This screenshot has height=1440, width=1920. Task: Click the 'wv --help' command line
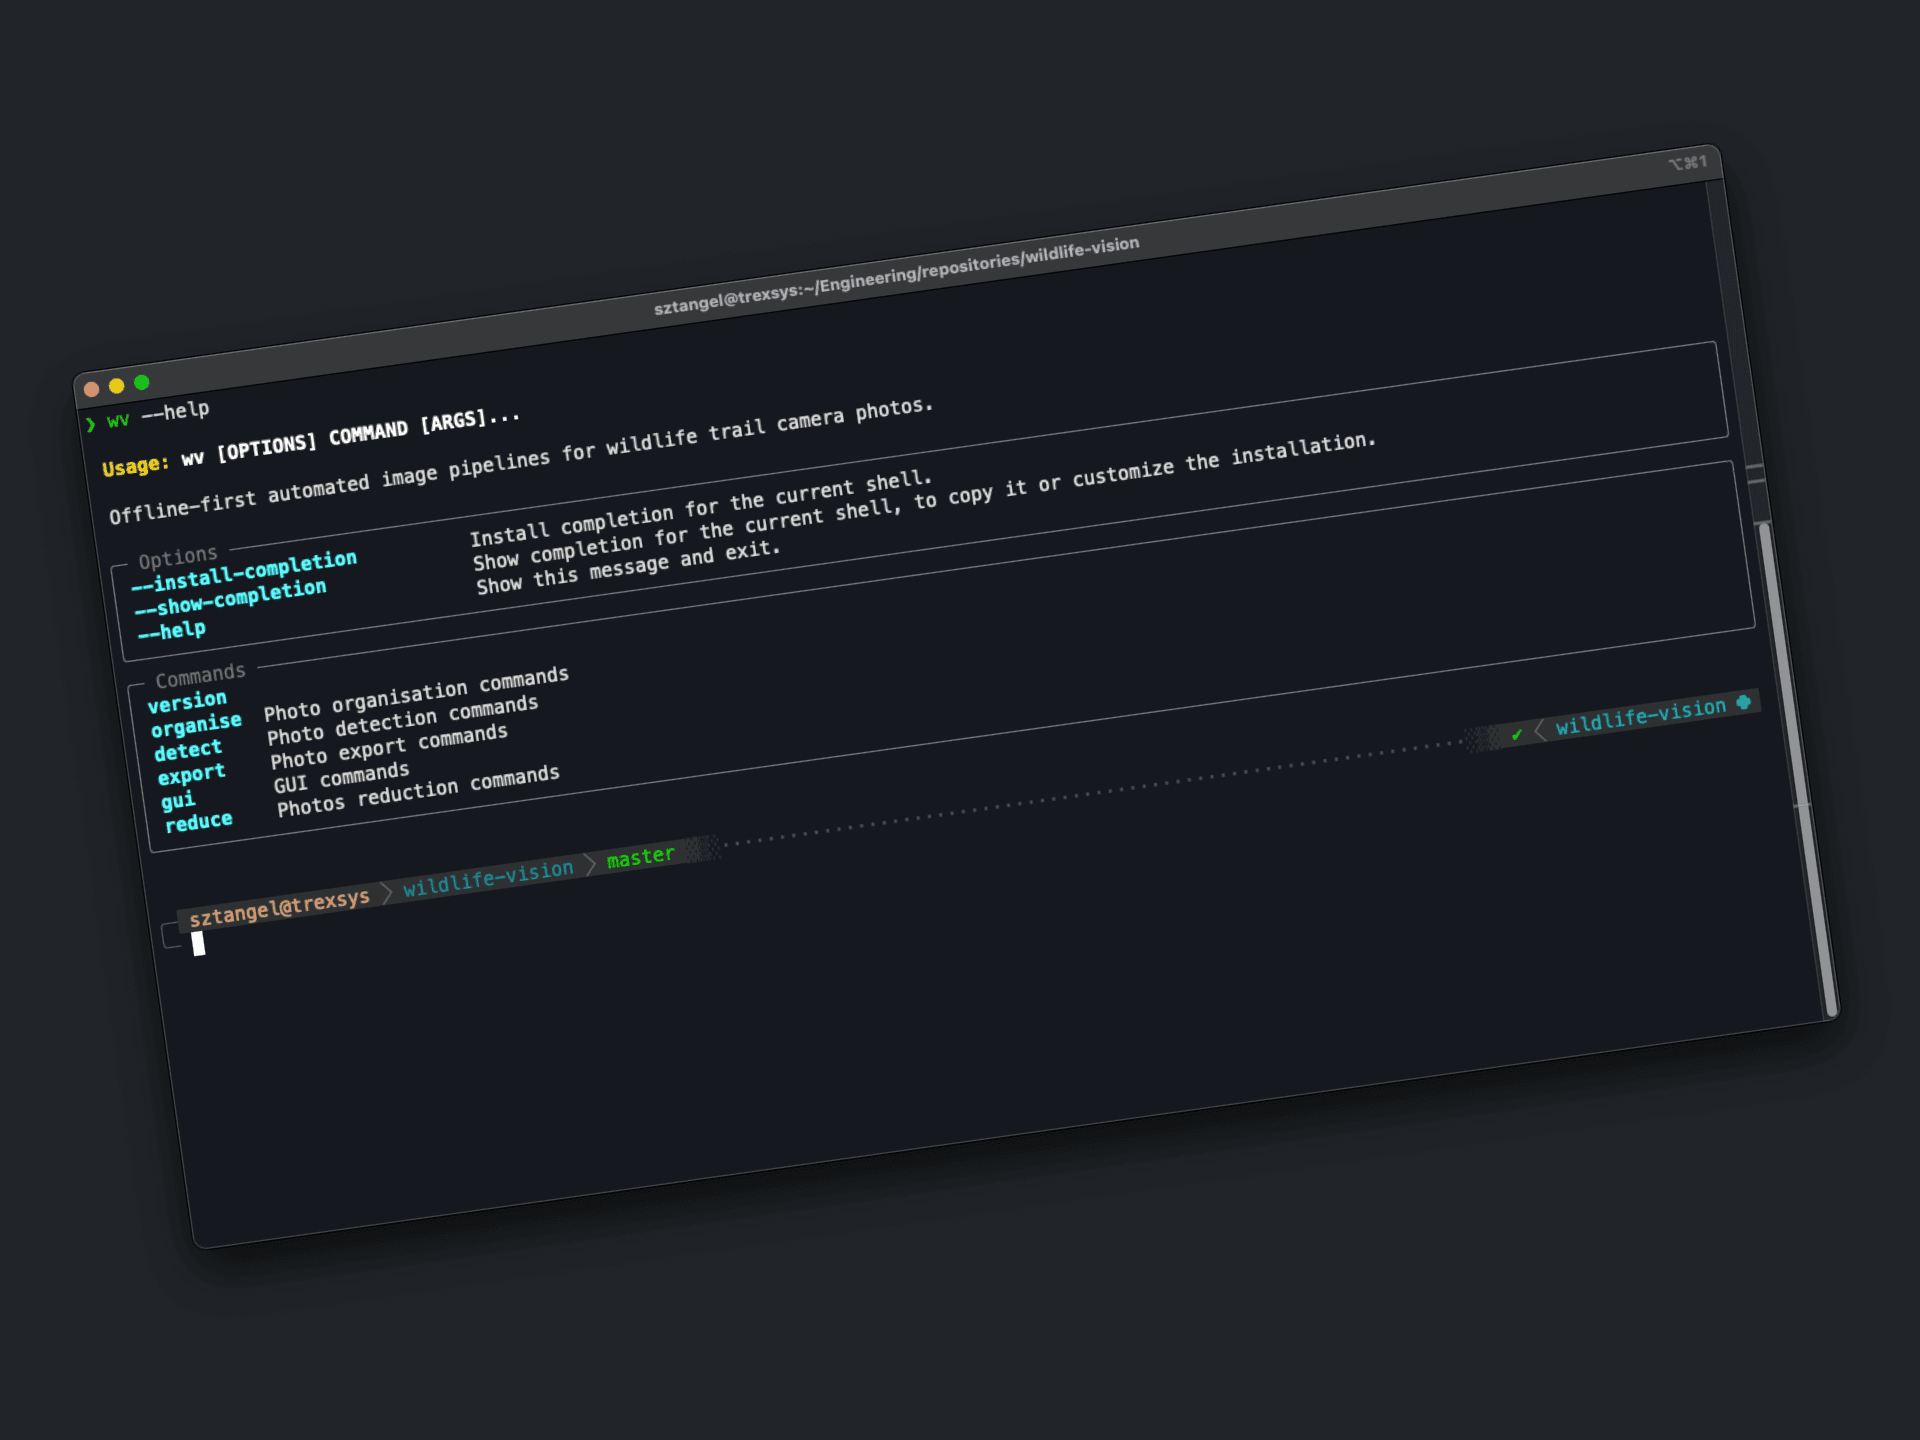pos(159,415)
